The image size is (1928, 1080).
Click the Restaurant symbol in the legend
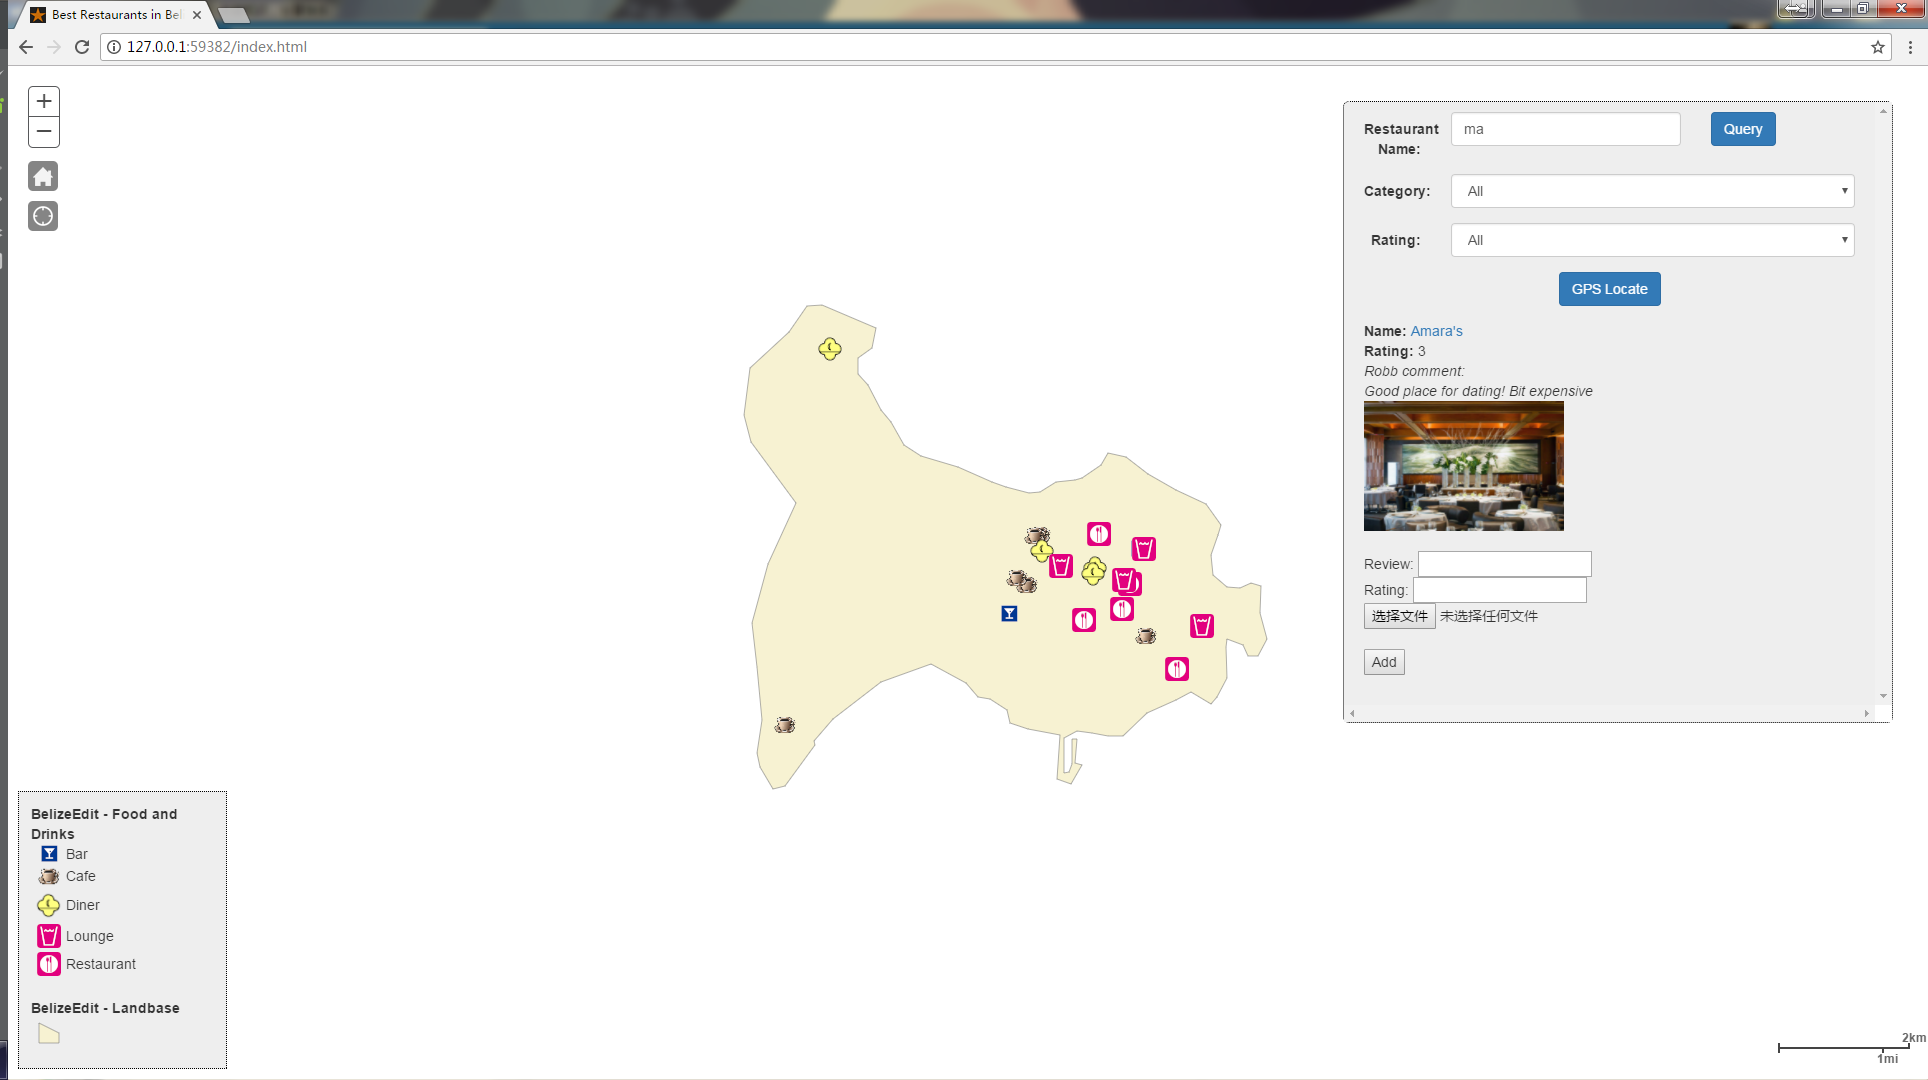pos(49,964)
